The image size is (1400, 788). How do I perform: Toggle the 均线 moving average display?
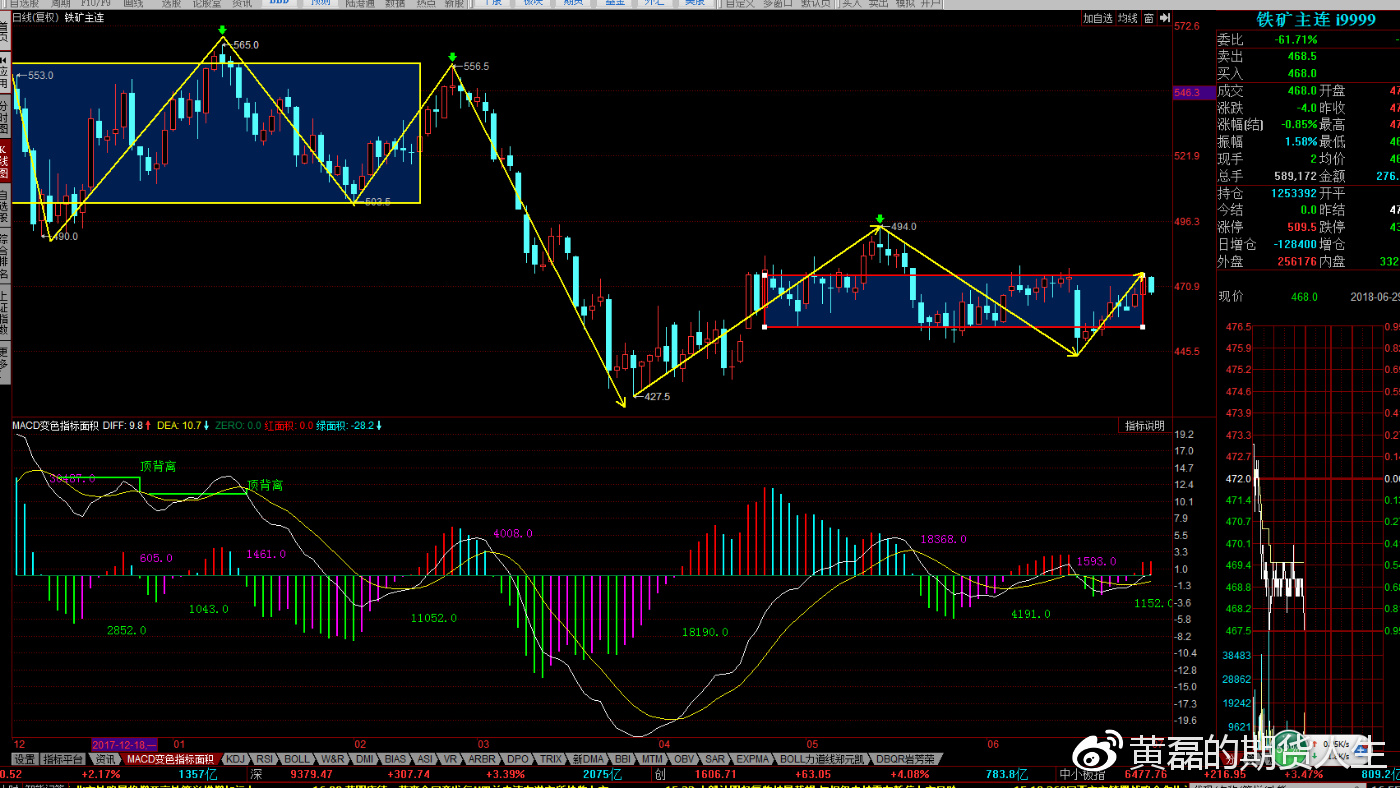1128,18
